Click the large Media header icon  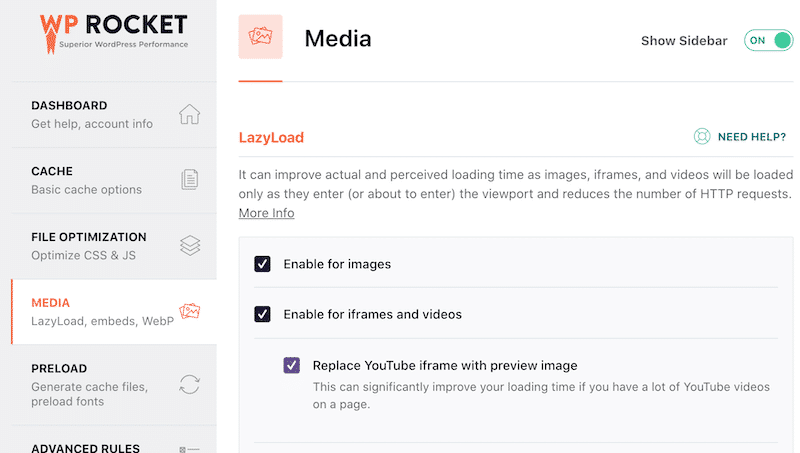260,37
